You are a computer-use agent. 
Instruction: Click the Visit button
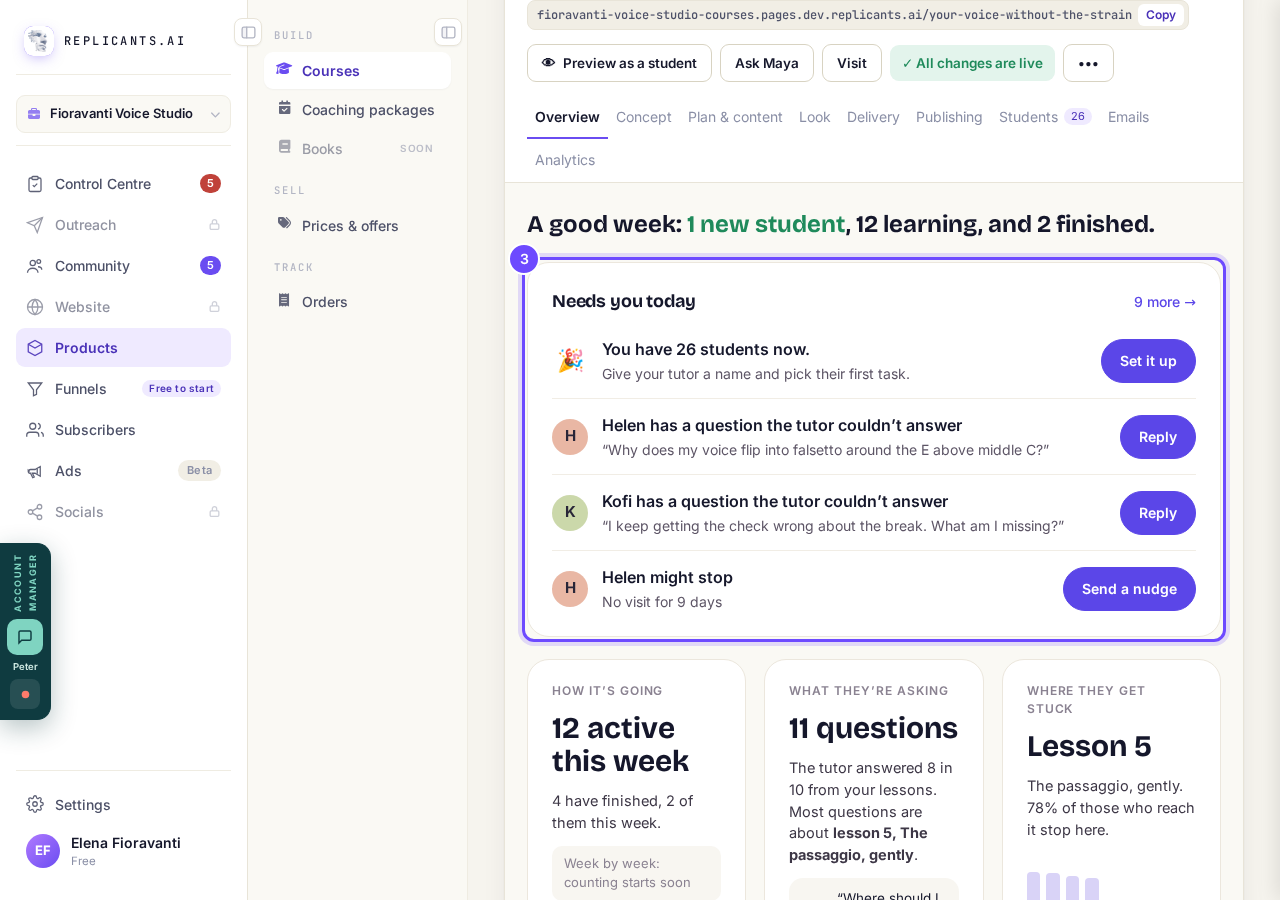tap(852, 63)
